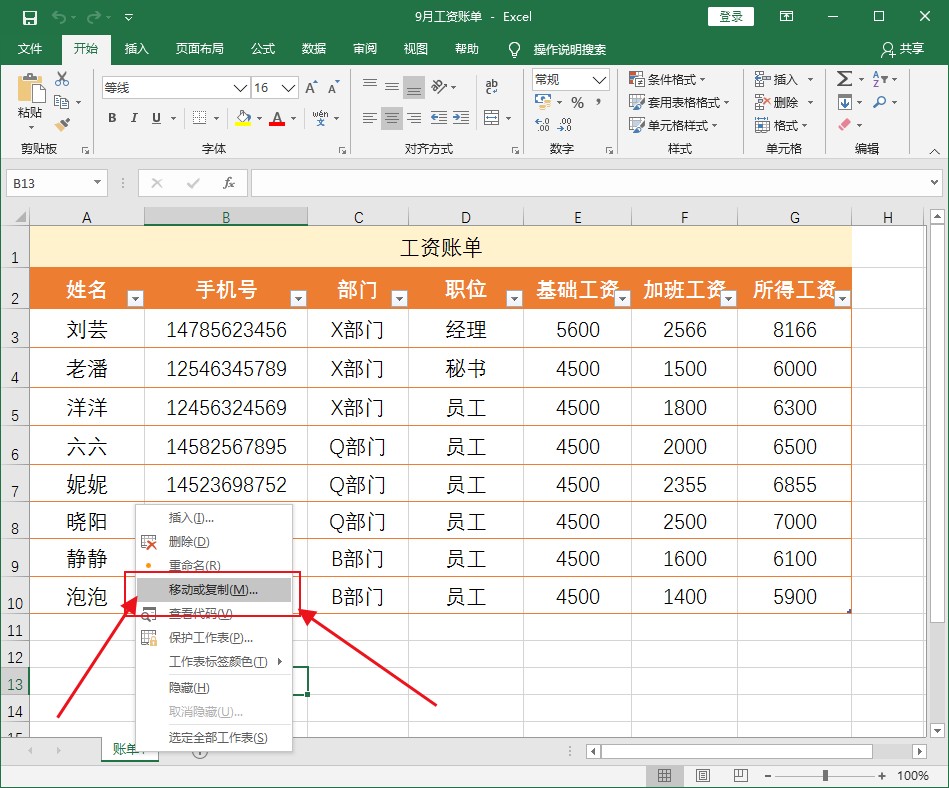Toggle italic formatting
The width and height of the screenshot is (949, 788).
[x=133, y=118]
